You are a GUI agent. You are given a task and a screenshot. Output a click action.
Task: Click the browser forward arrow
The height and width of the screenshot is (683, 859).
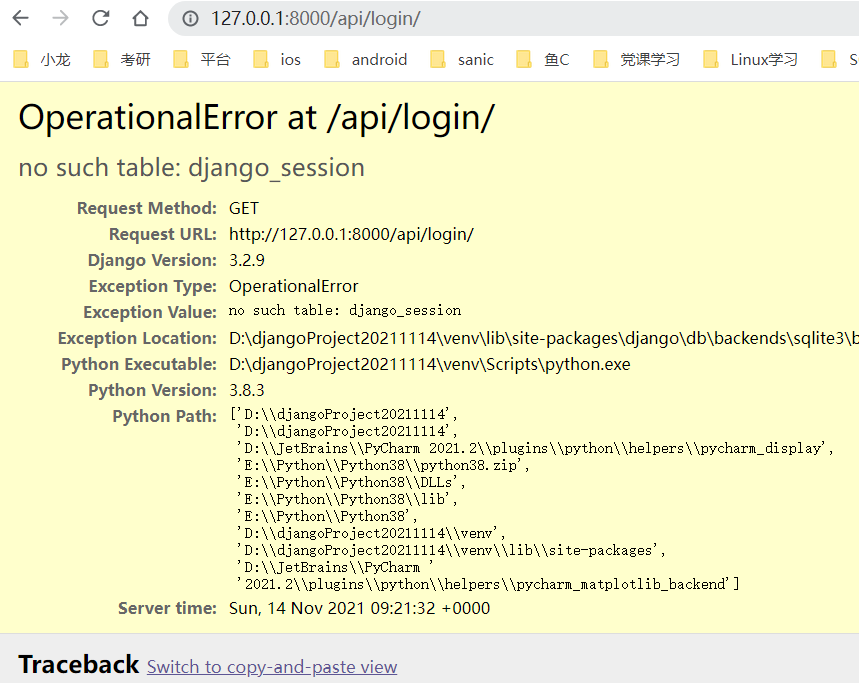pyautogui.click(x=60, y=18)
